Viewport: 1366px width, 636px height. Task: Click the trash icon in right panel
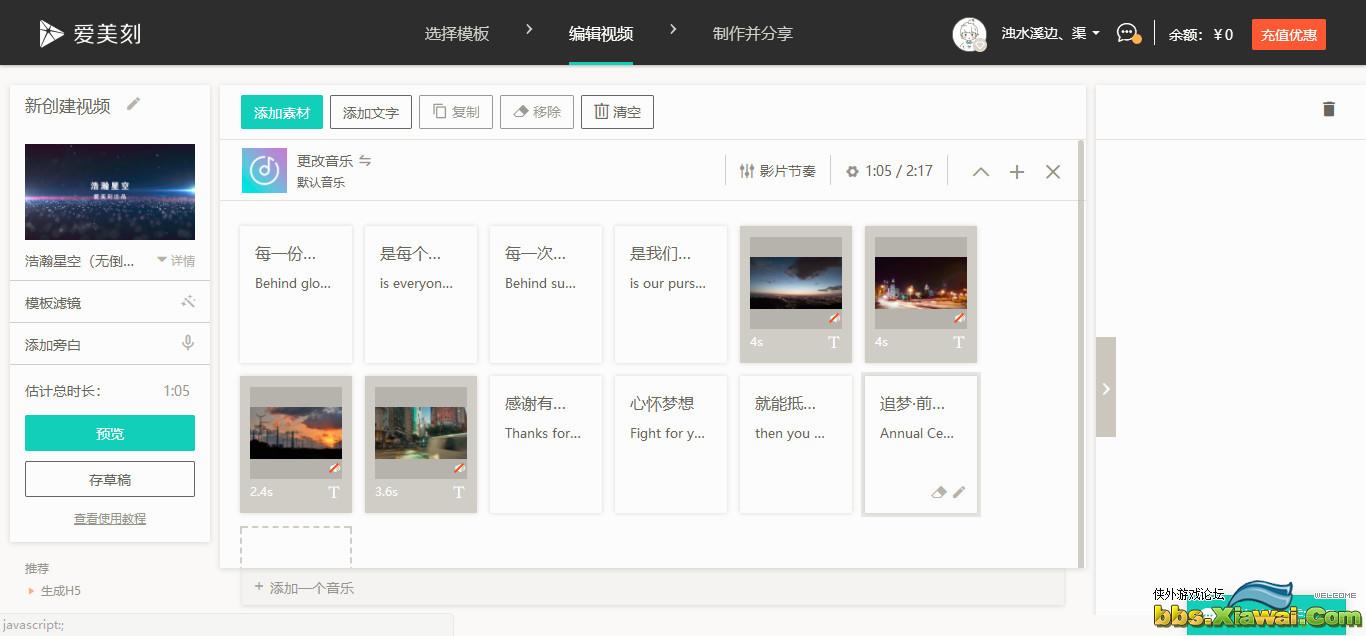1328,109
